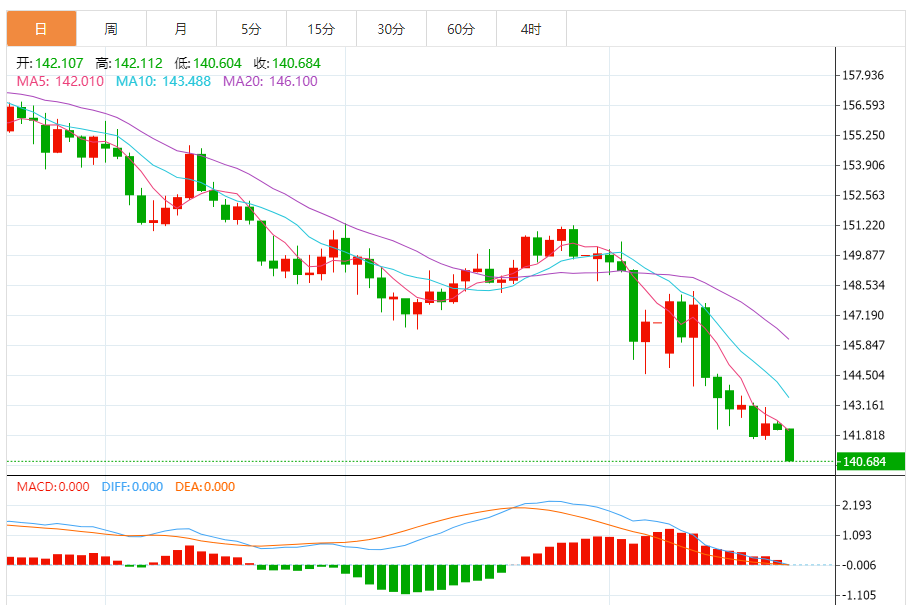Click the 149.877 price axis label
The image size is (906, 605).
863,255
